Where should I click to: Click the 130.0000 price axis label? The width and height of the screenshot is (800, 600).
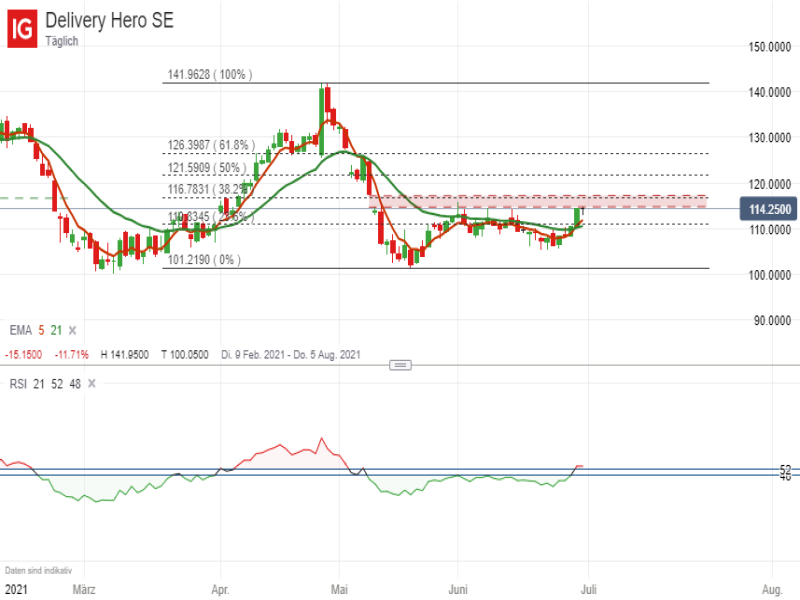pyautogui.click(x=769, y=138)
